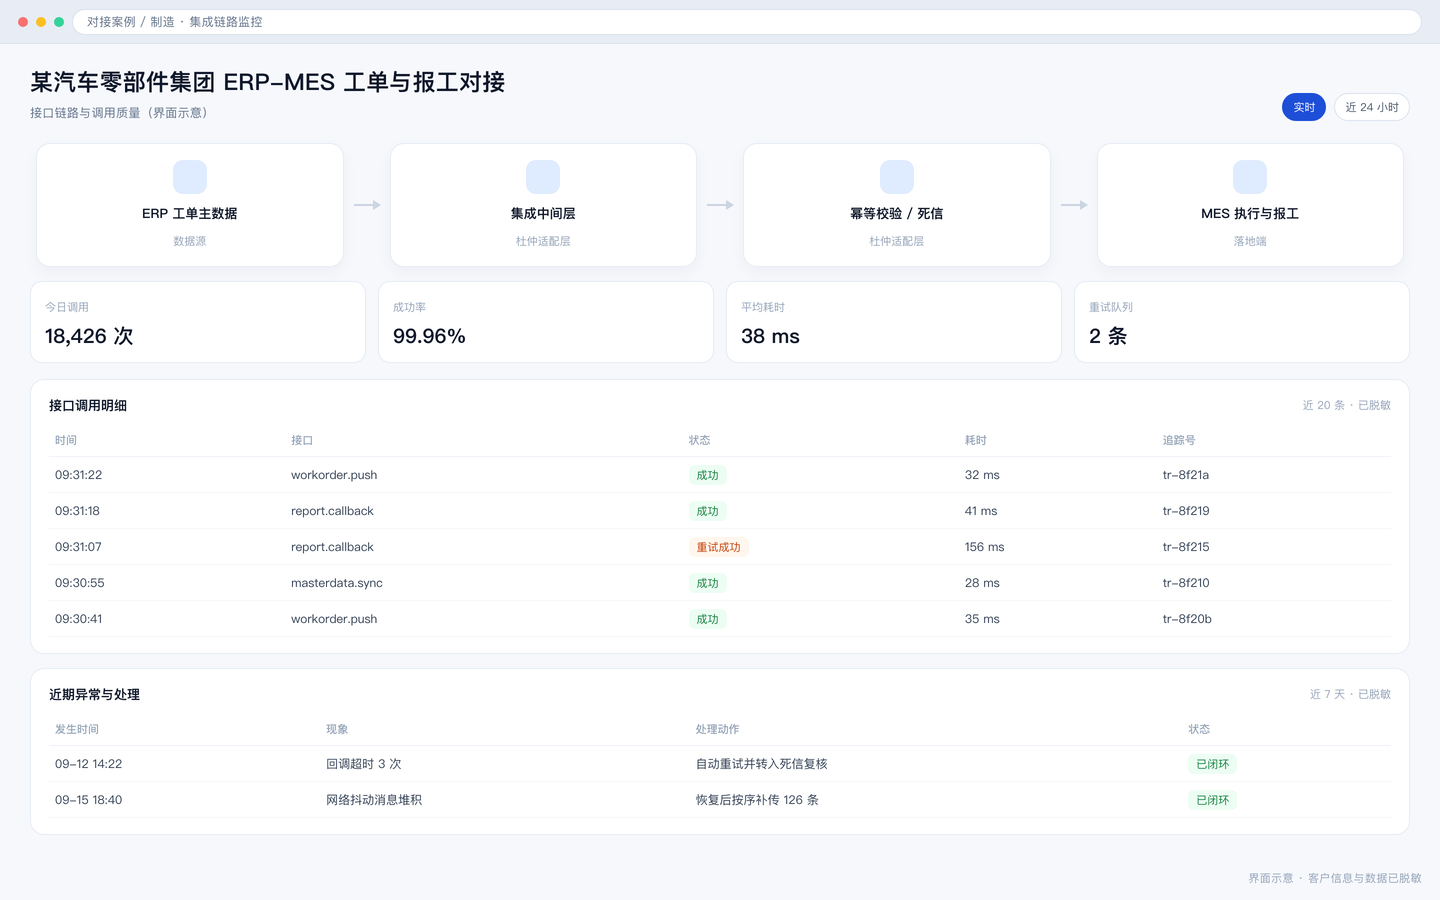Open the 重试队列 2 条 metric card
Screen dimensions: 1440x900
point(1242,322)
